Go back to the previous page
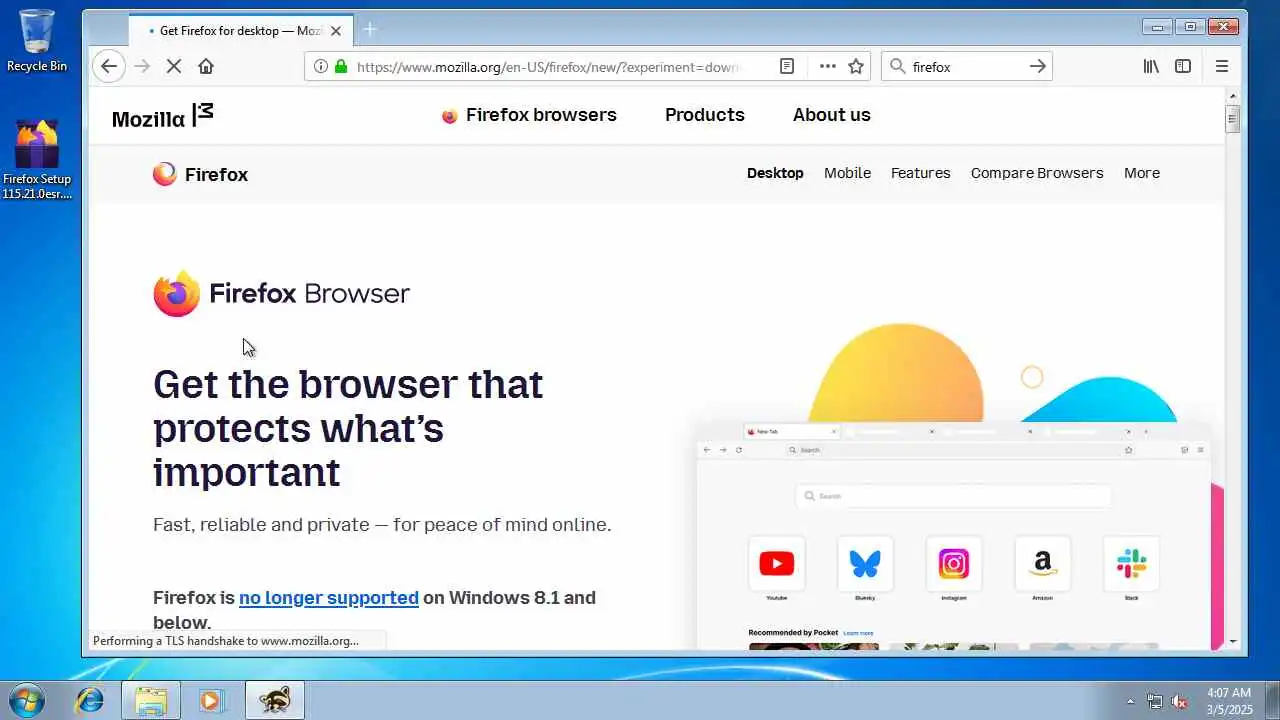This screenshot has height=720, width=1280. tap(109, 66)
